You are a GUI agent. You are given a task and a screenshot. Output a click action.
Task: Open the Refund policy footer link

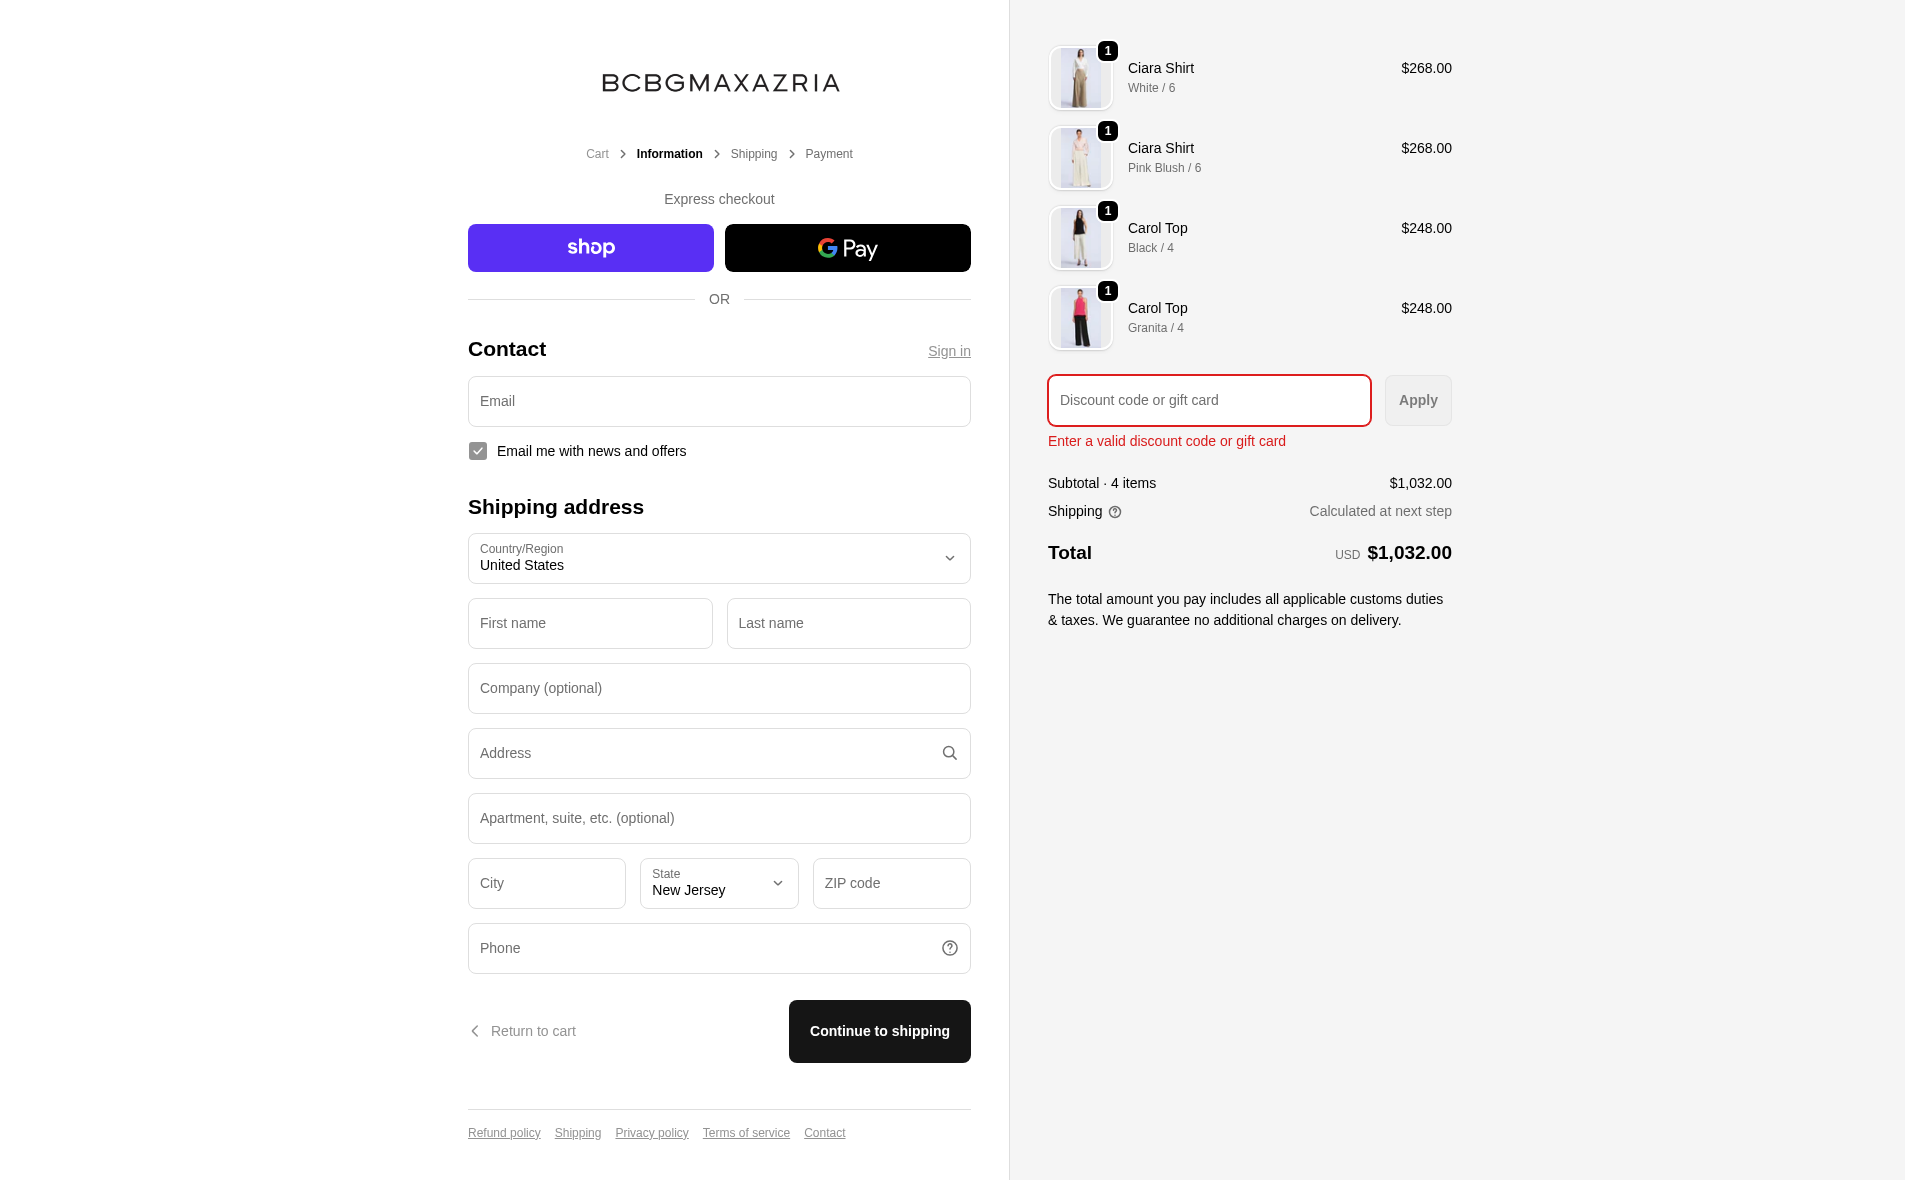tap(504, 1133)
